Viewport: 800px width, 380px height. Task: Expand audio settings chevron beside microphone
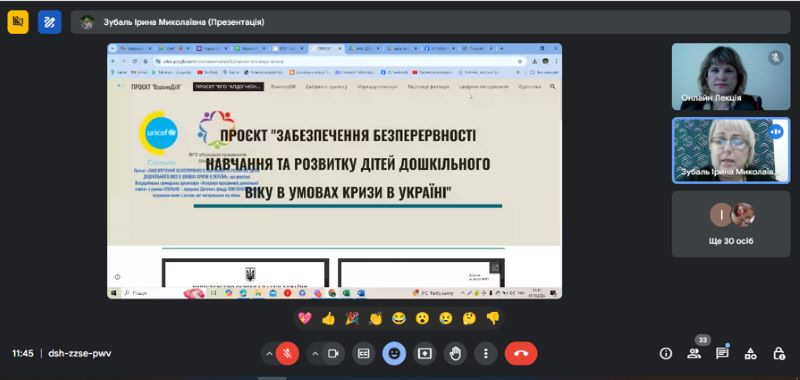[x=269, y=353]
